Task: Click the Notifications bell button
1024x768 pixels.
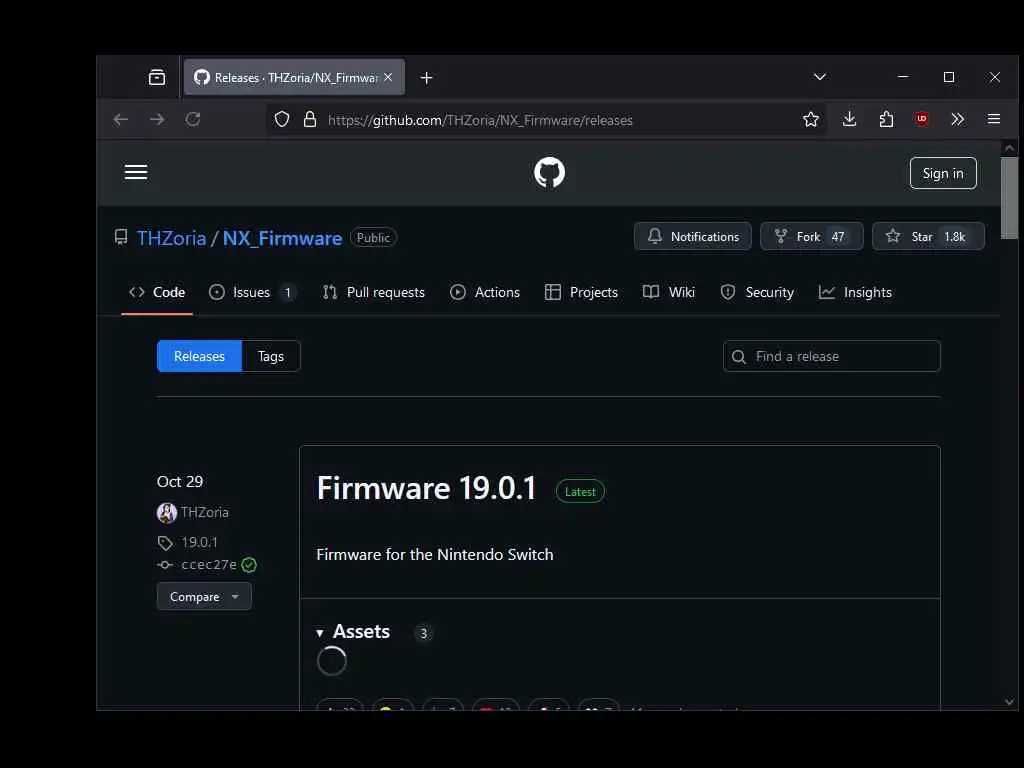Action: [x=692, y=236]
